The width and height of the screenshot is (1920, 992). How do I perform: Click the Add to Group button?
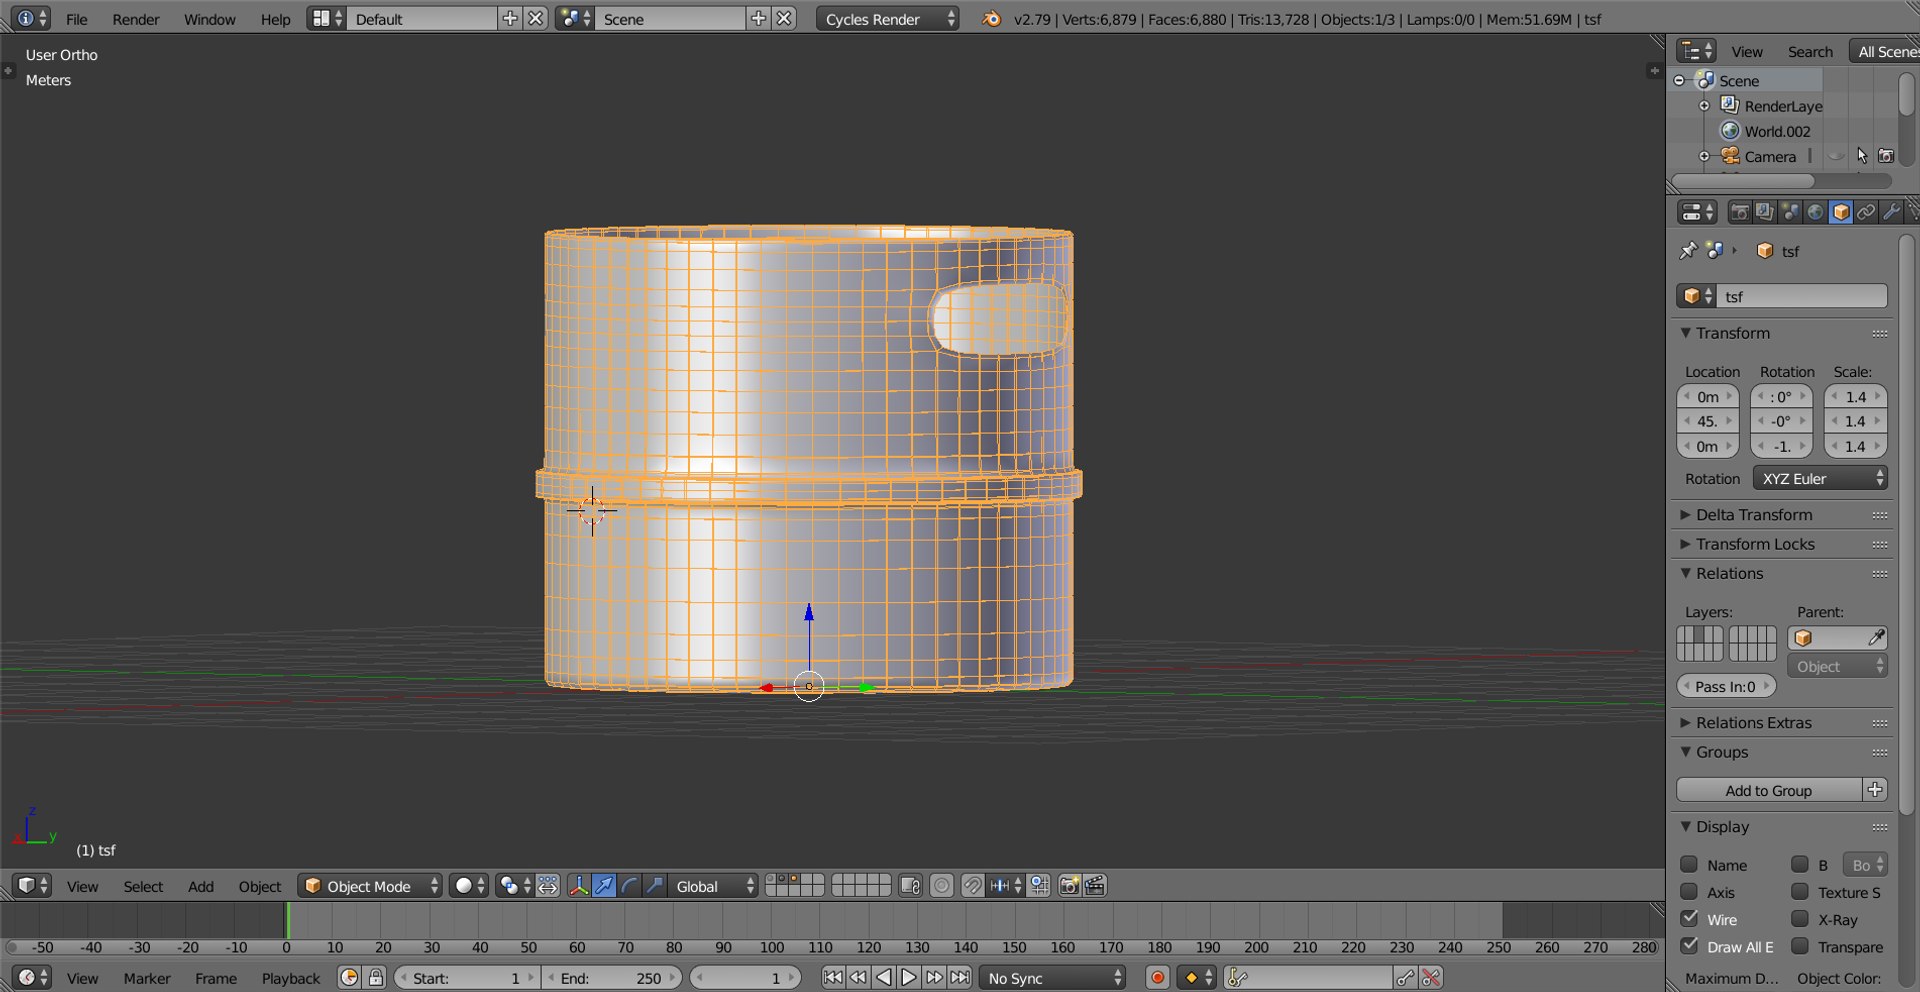pos(1768,790)
